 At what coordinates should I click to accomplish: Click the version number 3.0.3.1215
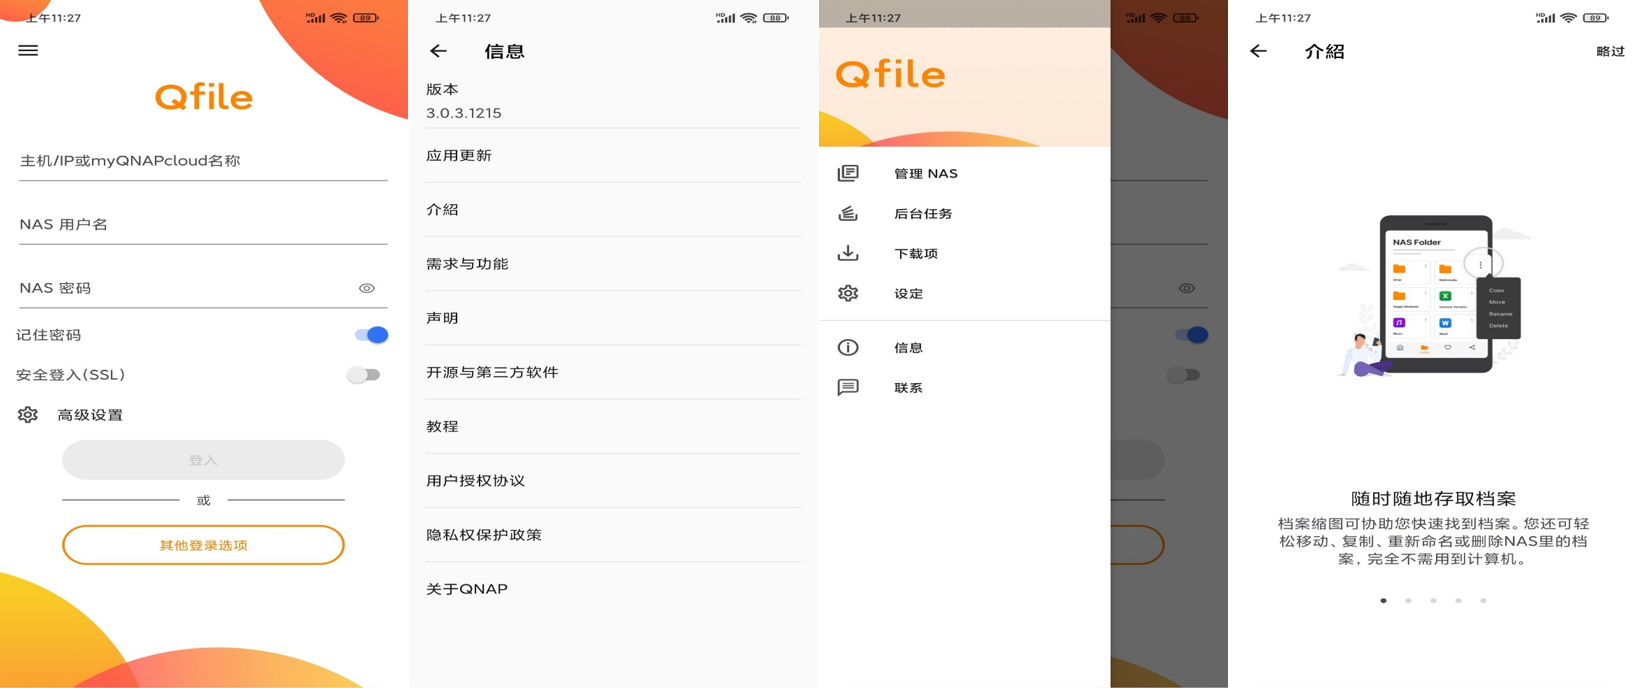[464, 113]
